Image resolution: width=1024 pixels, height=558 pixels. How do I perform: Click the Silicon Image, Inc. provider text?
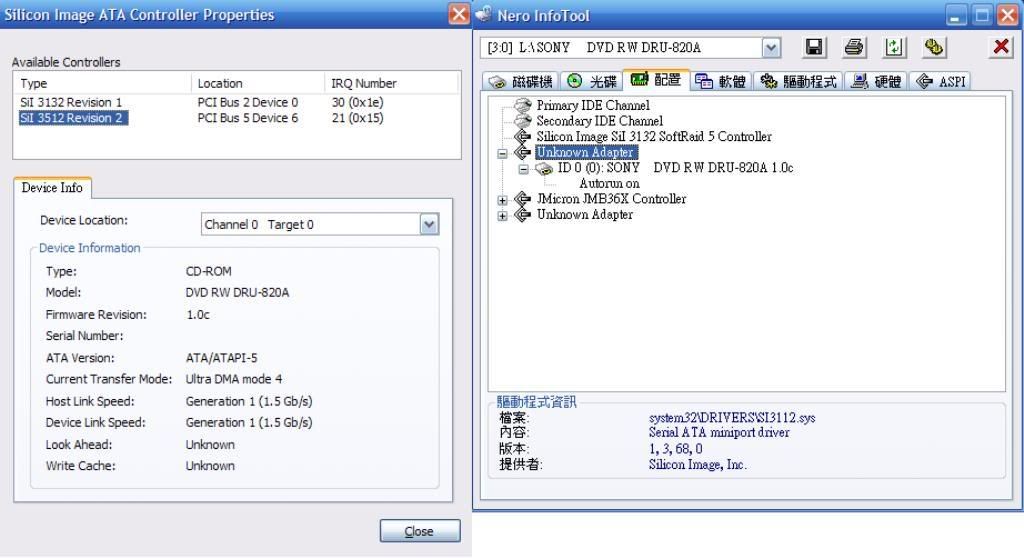click(x=697, y=465)
